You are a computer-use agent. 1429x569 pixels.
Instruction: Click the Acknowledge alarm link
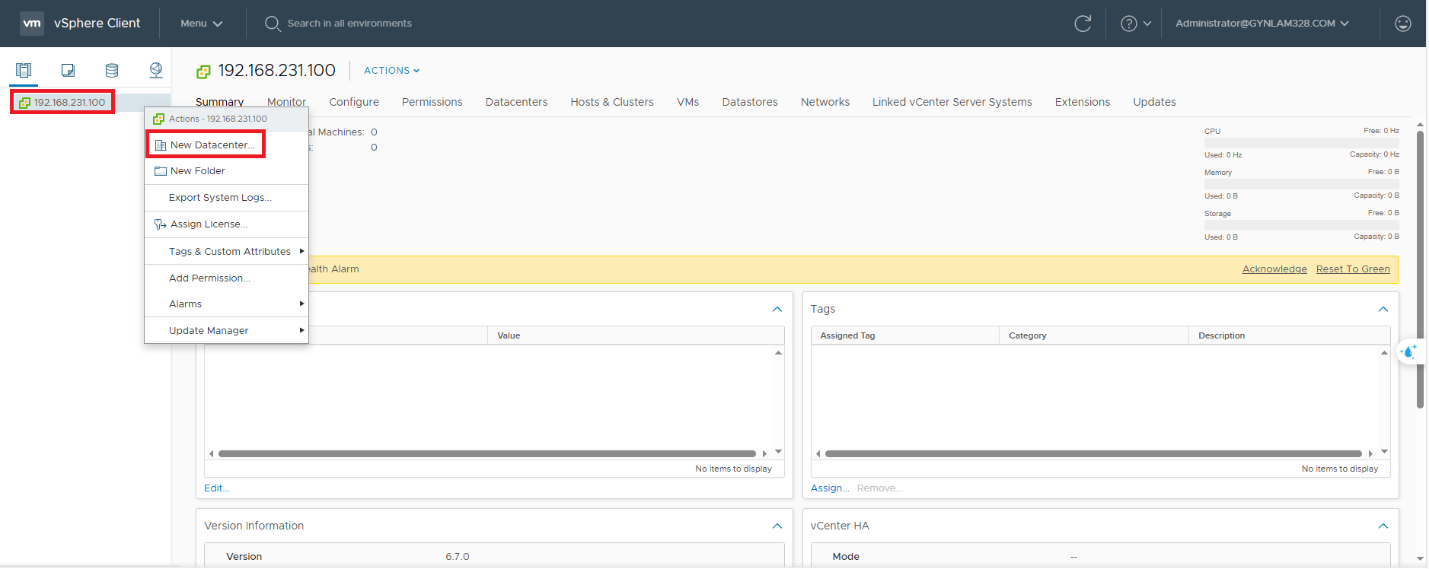(1274, 269)
